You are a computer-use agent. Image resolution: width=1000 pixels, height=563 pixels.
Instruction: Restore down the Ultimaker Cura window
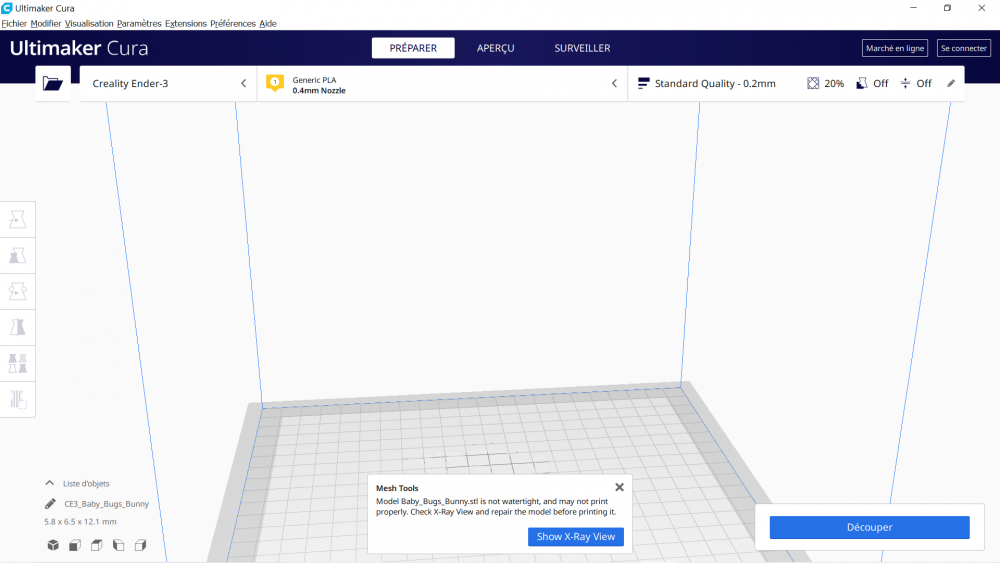pos(947,8)
